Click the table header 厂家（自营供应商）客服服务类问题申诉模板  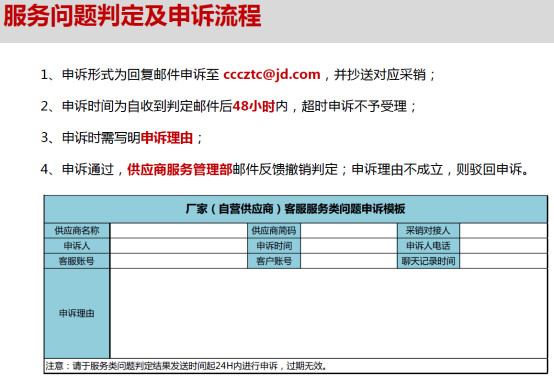296,209
